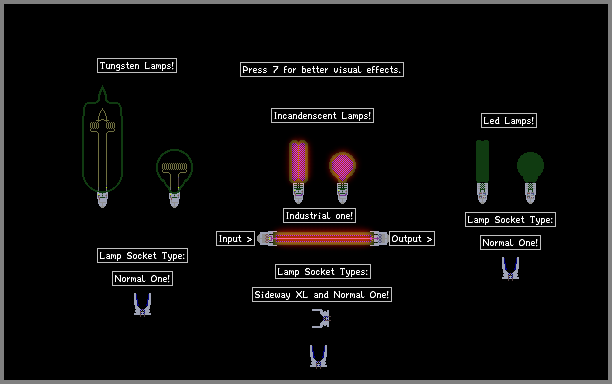Select the Incandenscent Lamps! label
Screen dimensions: 612x384
(x=322, y=116)
